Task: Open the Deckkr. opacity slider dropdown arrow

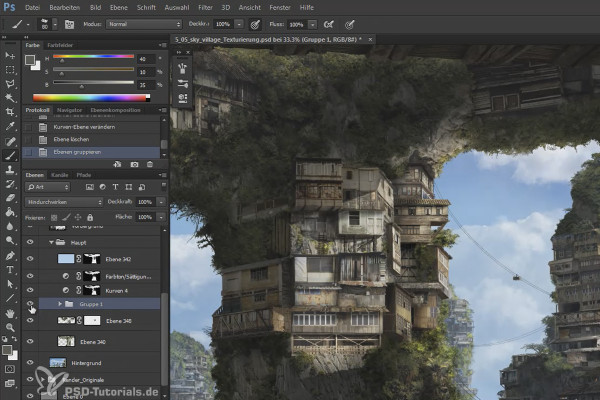Action: click(x=239, y=24)
